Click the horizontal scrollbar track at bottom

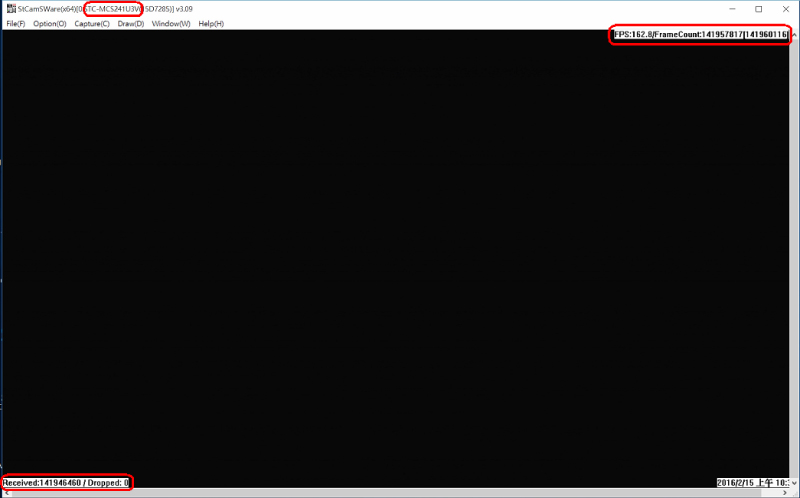[x=400, y=493]
